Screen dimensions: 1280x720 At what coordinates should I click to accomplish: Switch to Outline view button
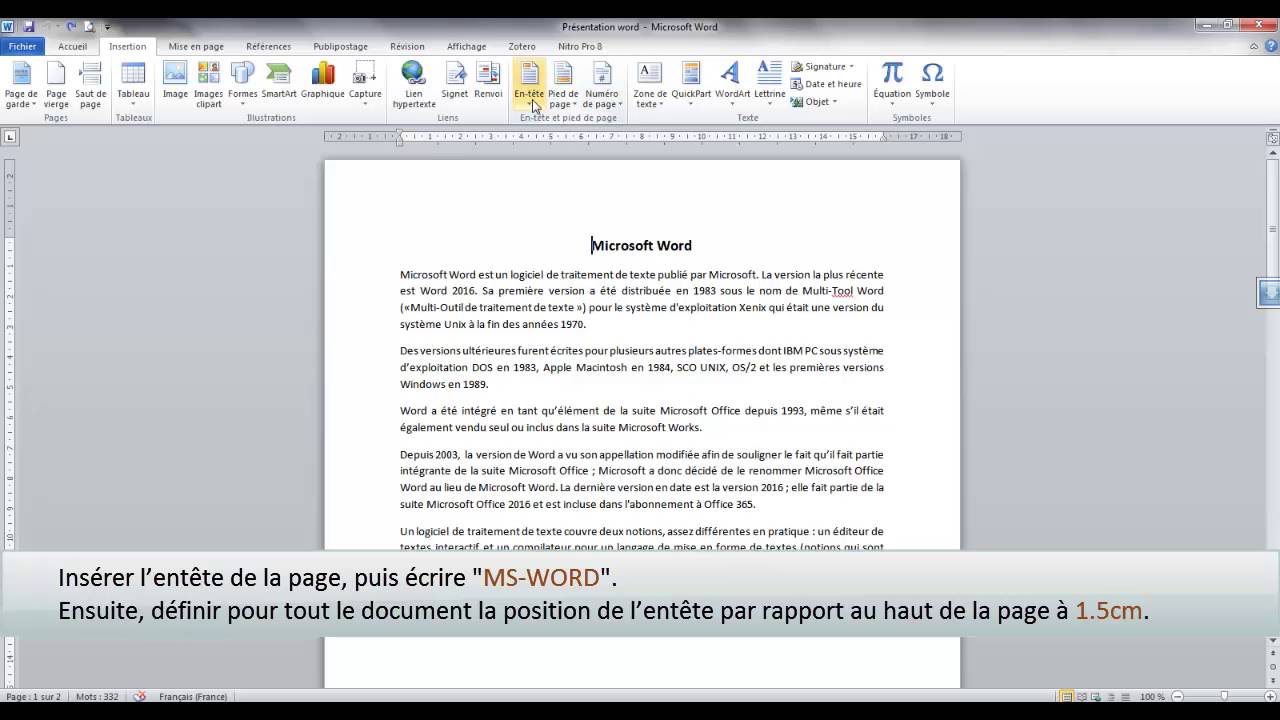pyautogui.click(x=1110, y=696)
